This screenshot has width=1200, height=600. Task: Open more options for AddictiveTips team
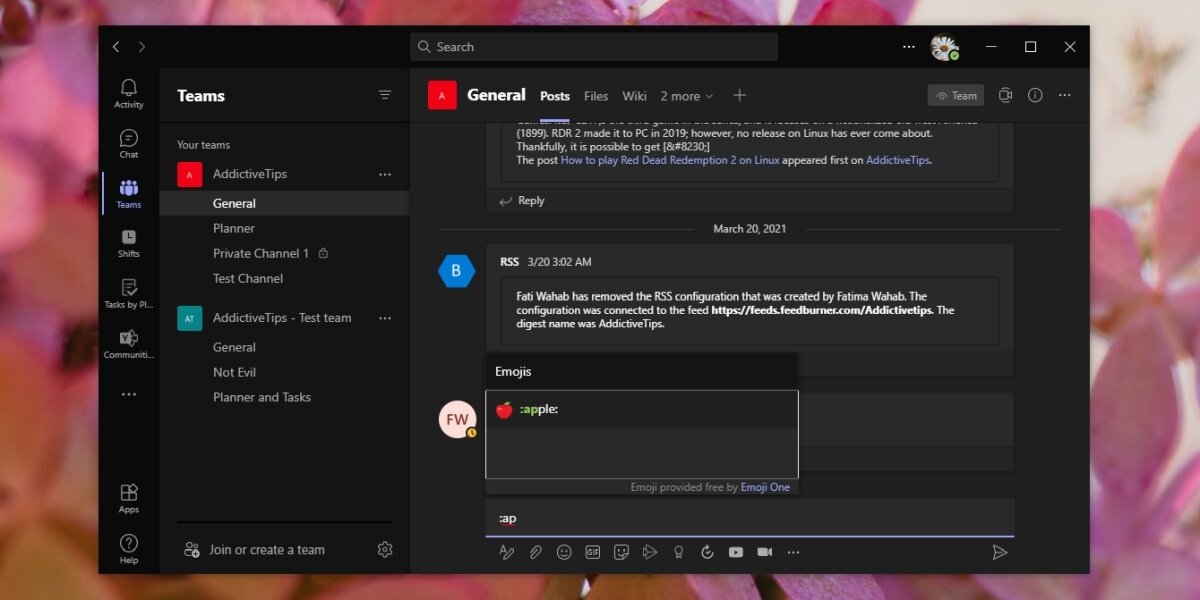385,174
